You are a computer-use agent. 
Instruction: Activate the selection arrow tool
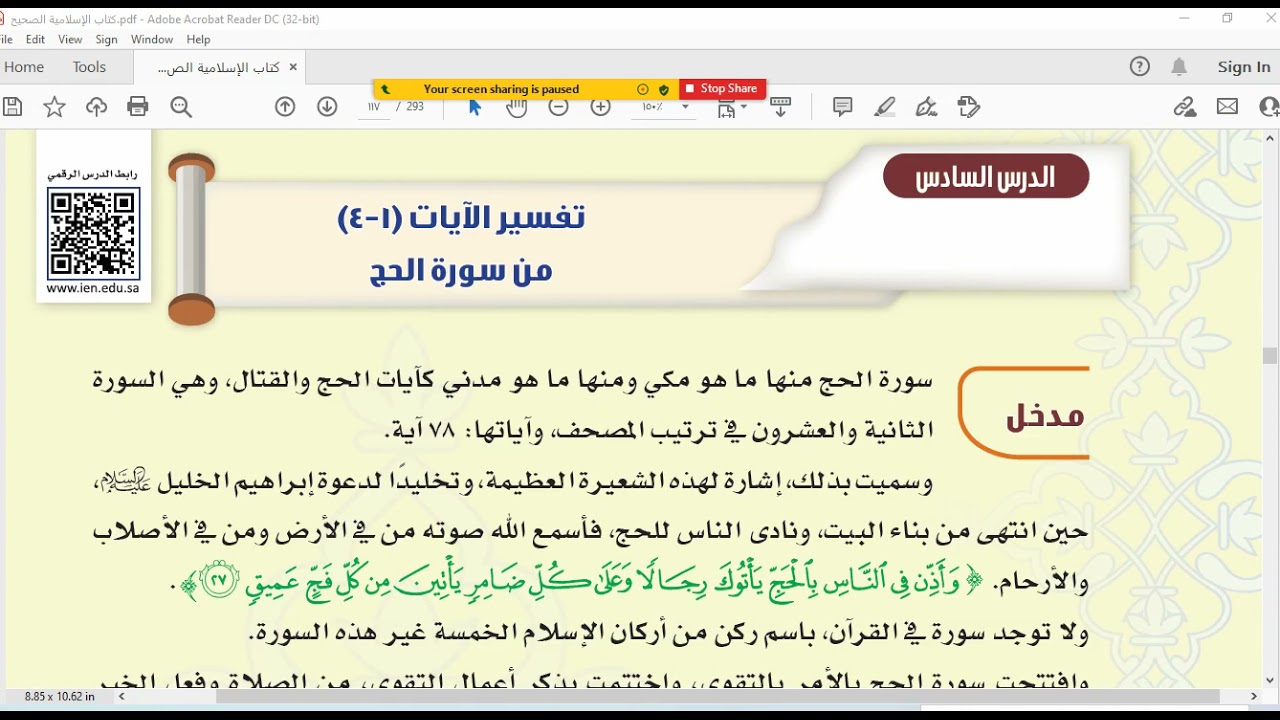click(x=475, y=107)
